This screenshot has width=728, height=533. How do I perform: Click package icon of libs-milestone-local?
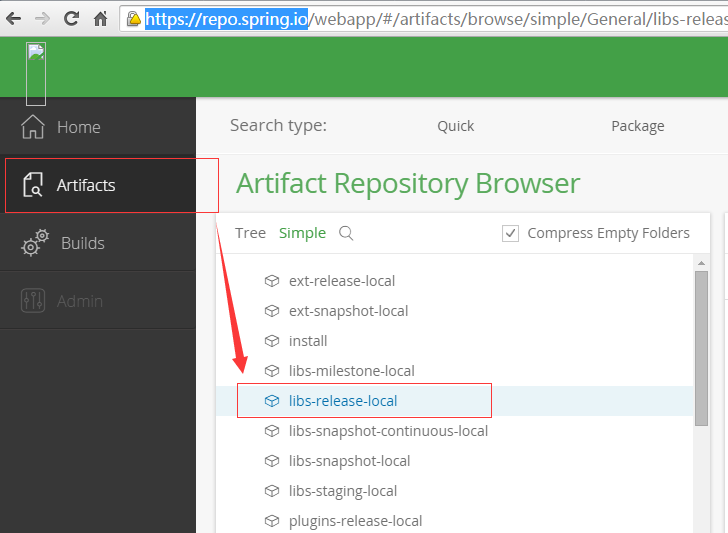tap(272, 371)
